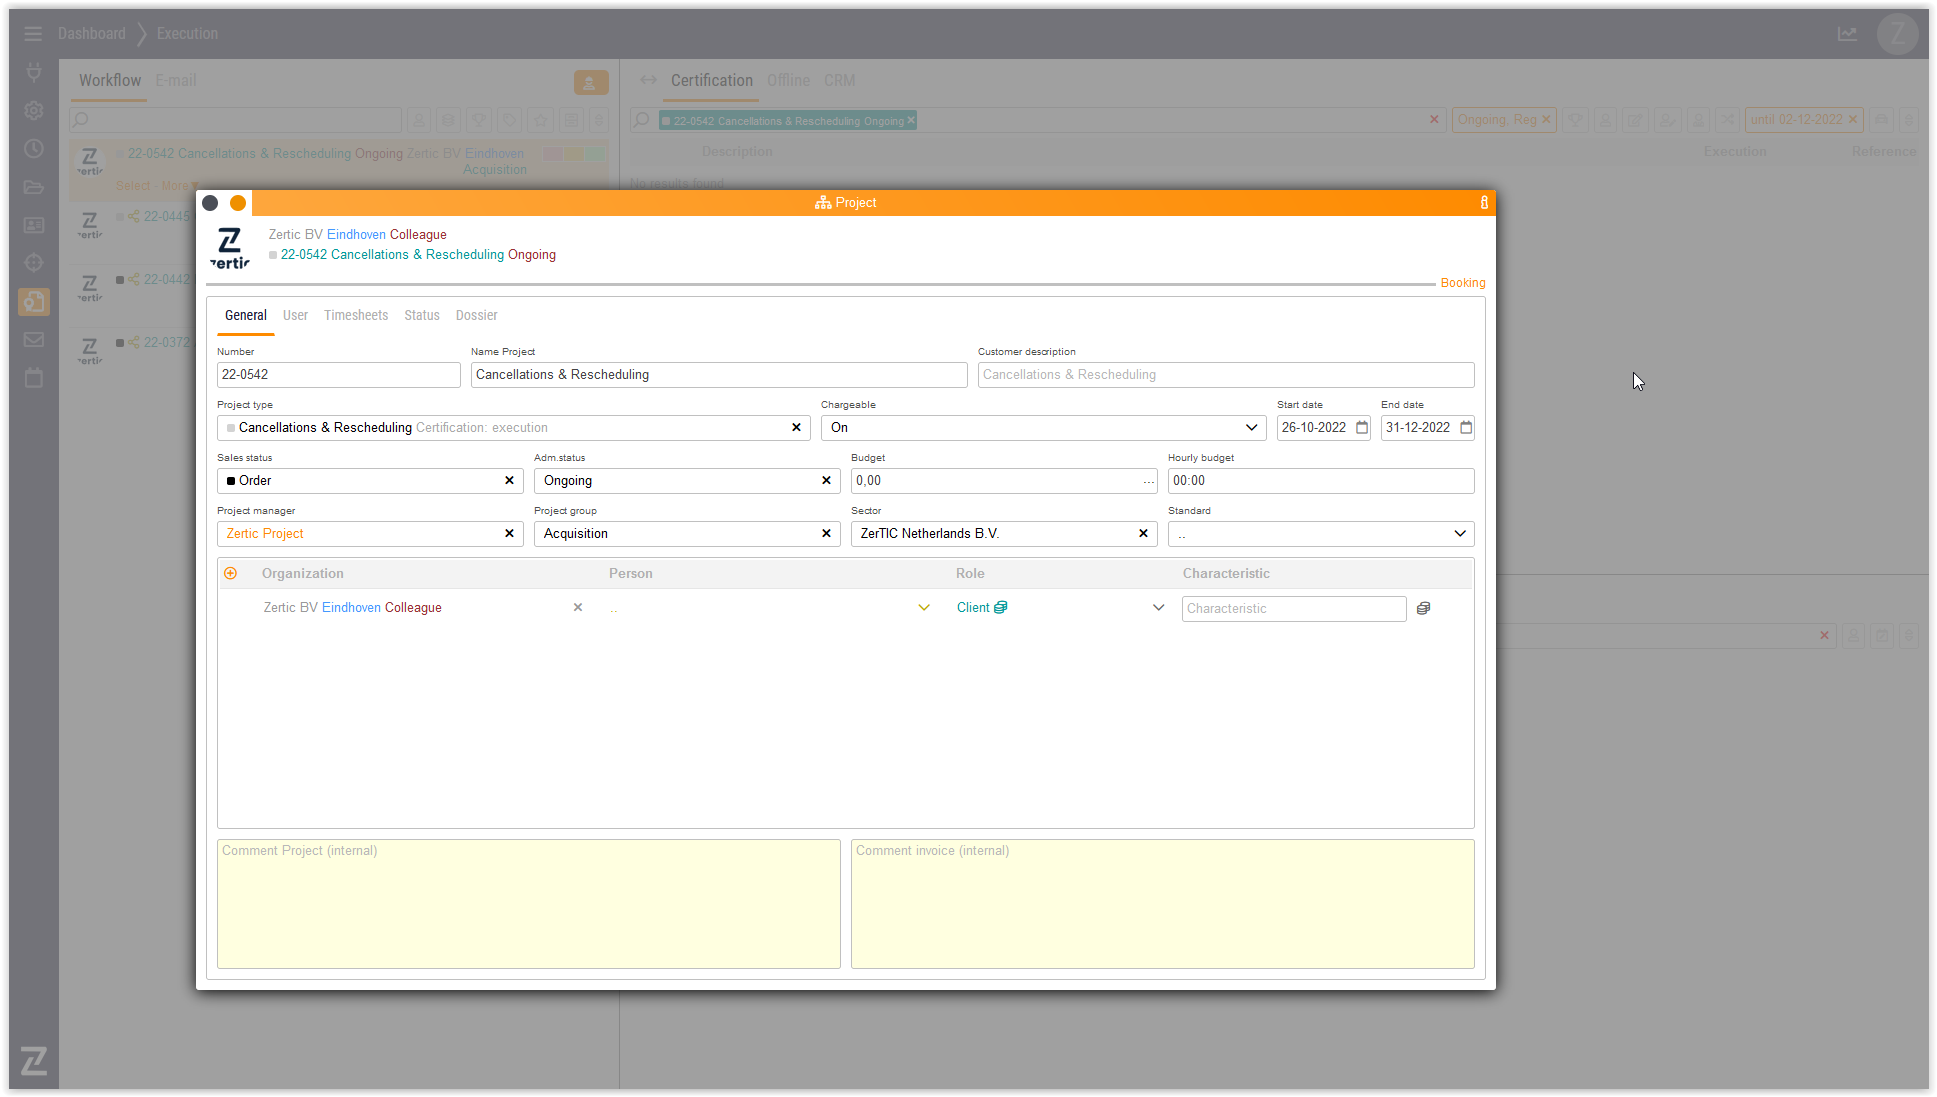
Task: Clear the Project type selection
Action: pos(796,428)
